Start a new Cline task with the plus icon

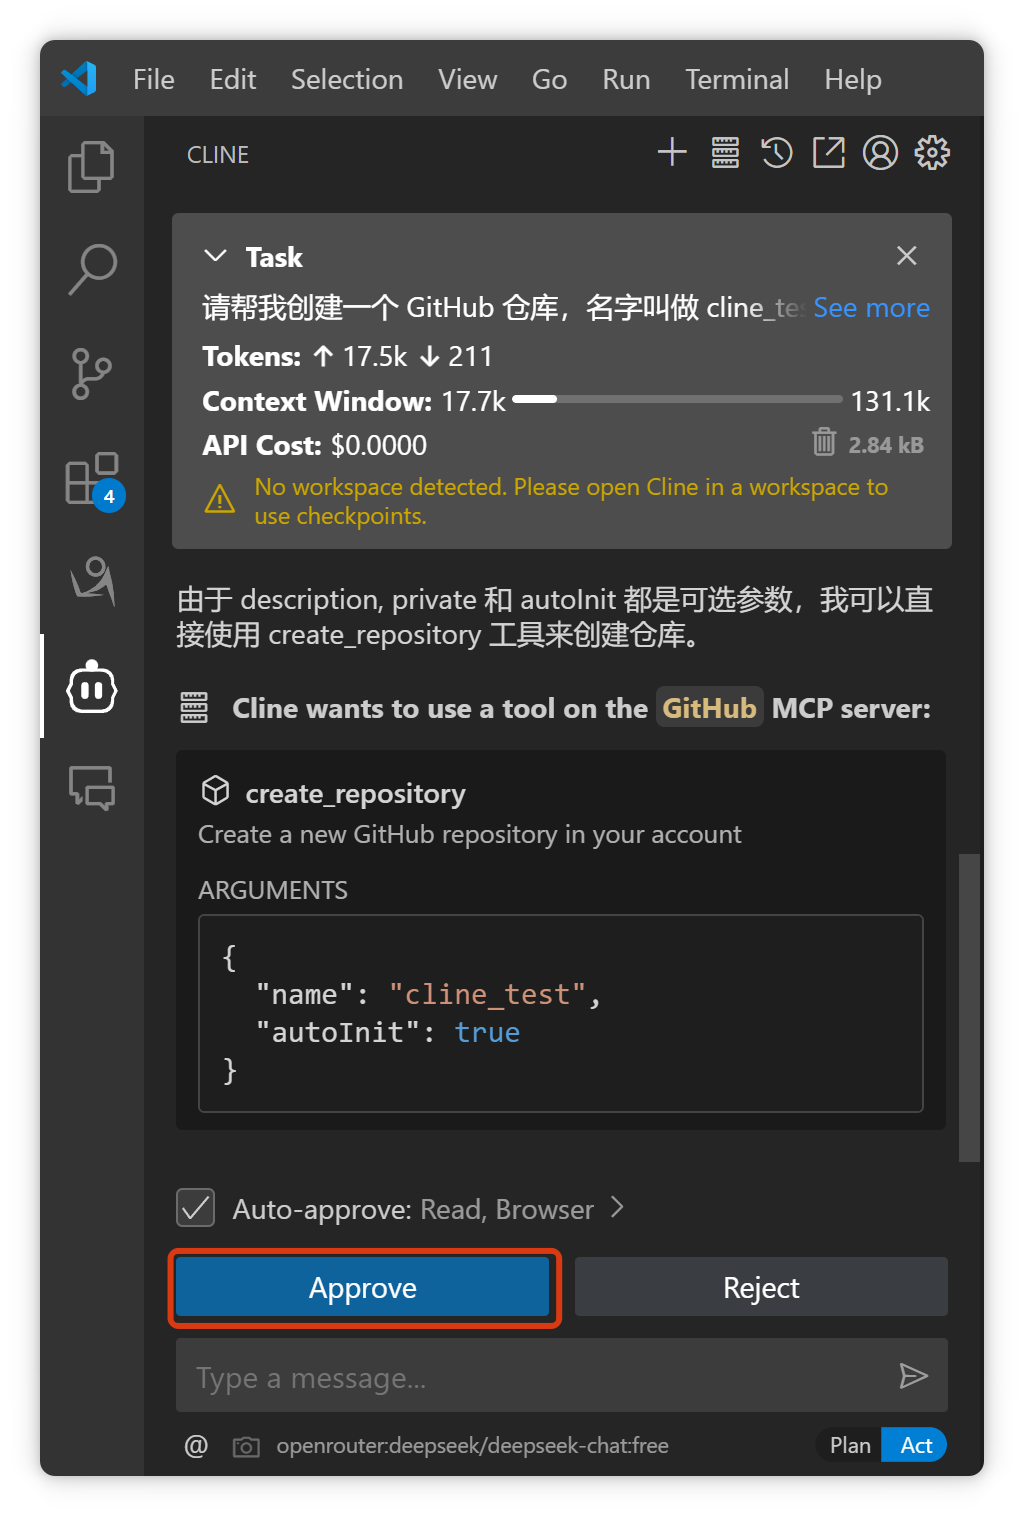click(x=672, y=153)
